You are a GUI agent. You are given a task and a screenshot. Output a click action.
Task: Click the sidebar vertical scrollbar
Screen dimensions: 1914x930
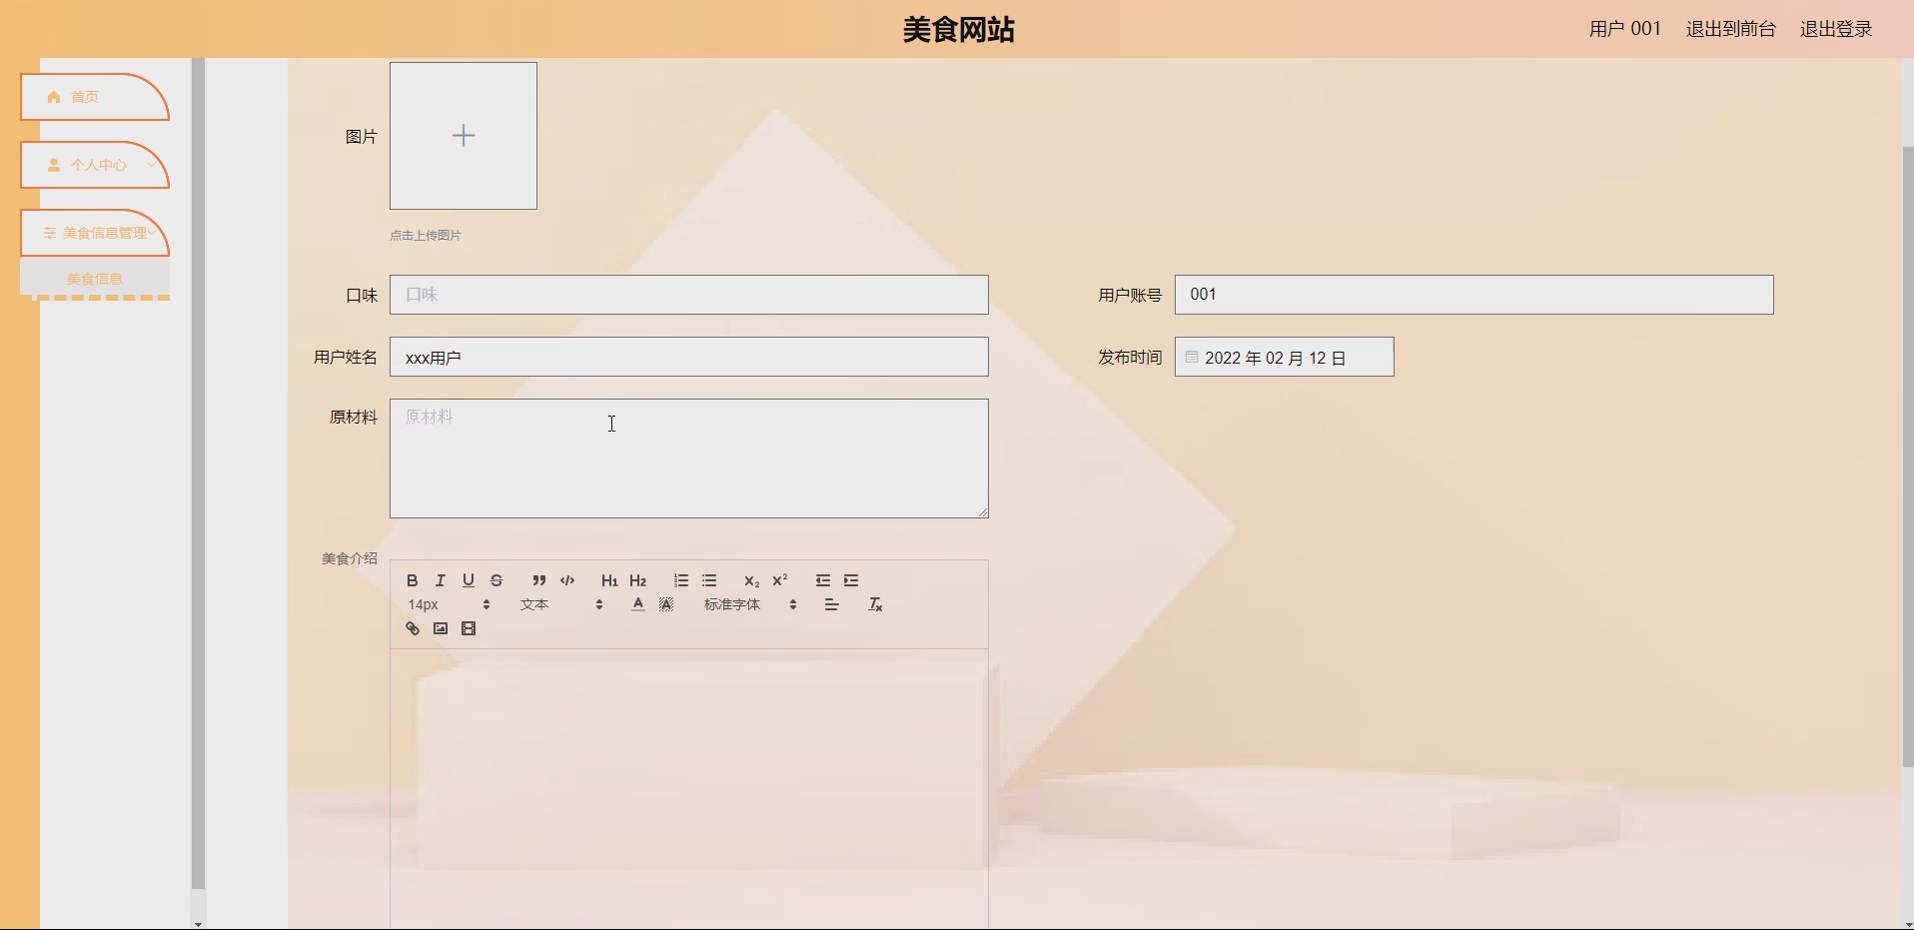(x=198, y=474)
